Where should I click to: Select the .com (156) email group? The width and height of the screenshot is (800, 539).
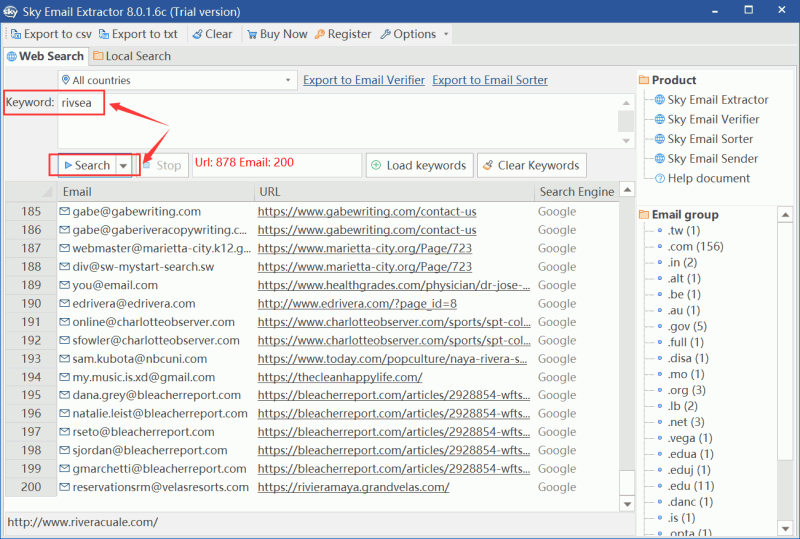695,246
